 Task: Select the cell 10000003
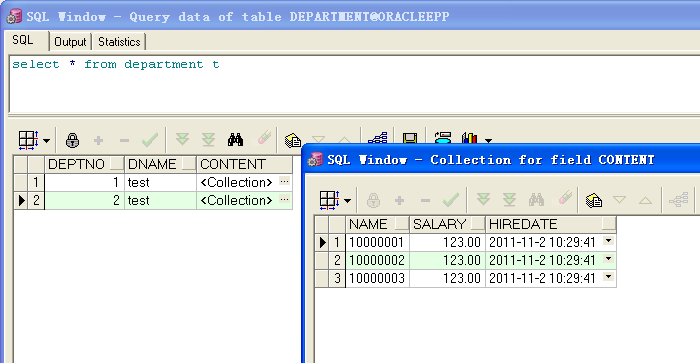click(x=377, y=278)
